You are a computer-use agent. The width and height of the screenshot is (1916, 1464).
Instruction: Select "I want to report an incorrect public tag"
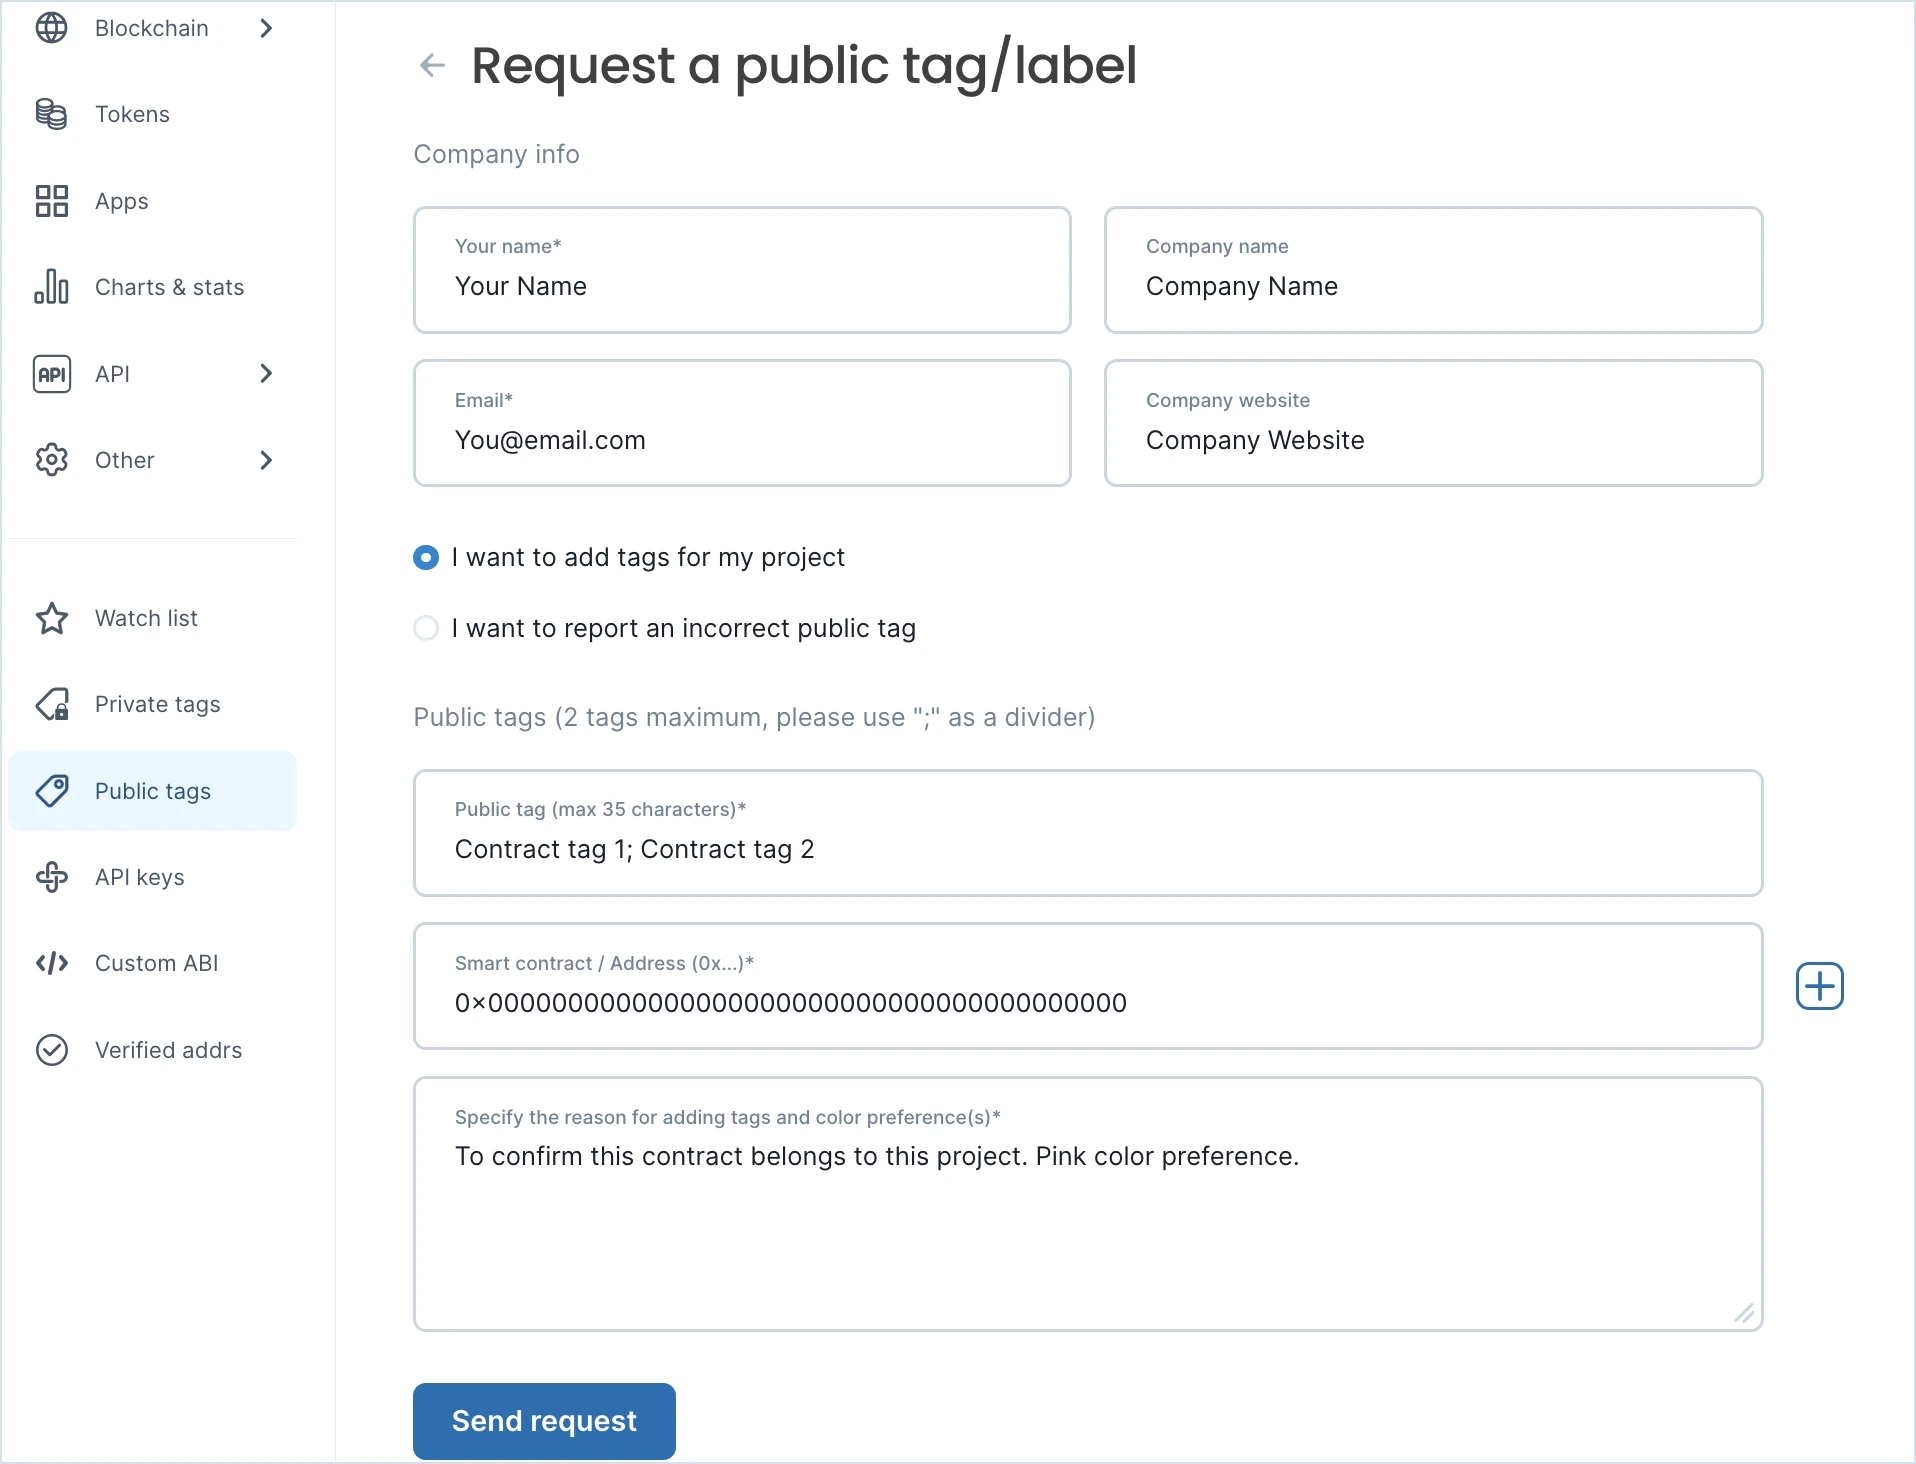click(426, 628)
